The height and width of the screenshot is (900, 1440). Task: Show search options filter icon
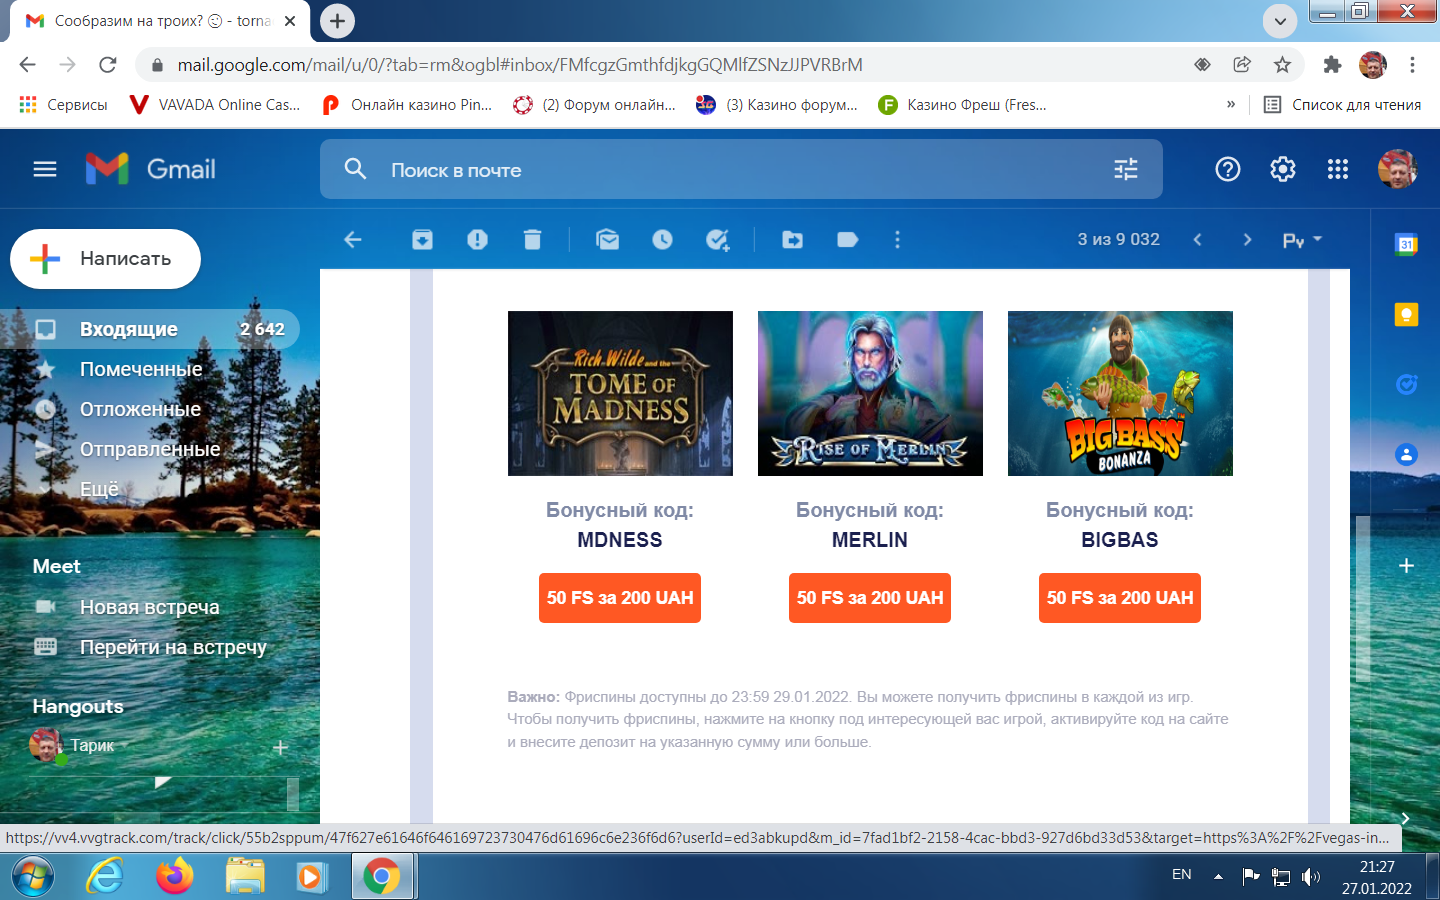pyautogui.click(x=1126, y=169)
